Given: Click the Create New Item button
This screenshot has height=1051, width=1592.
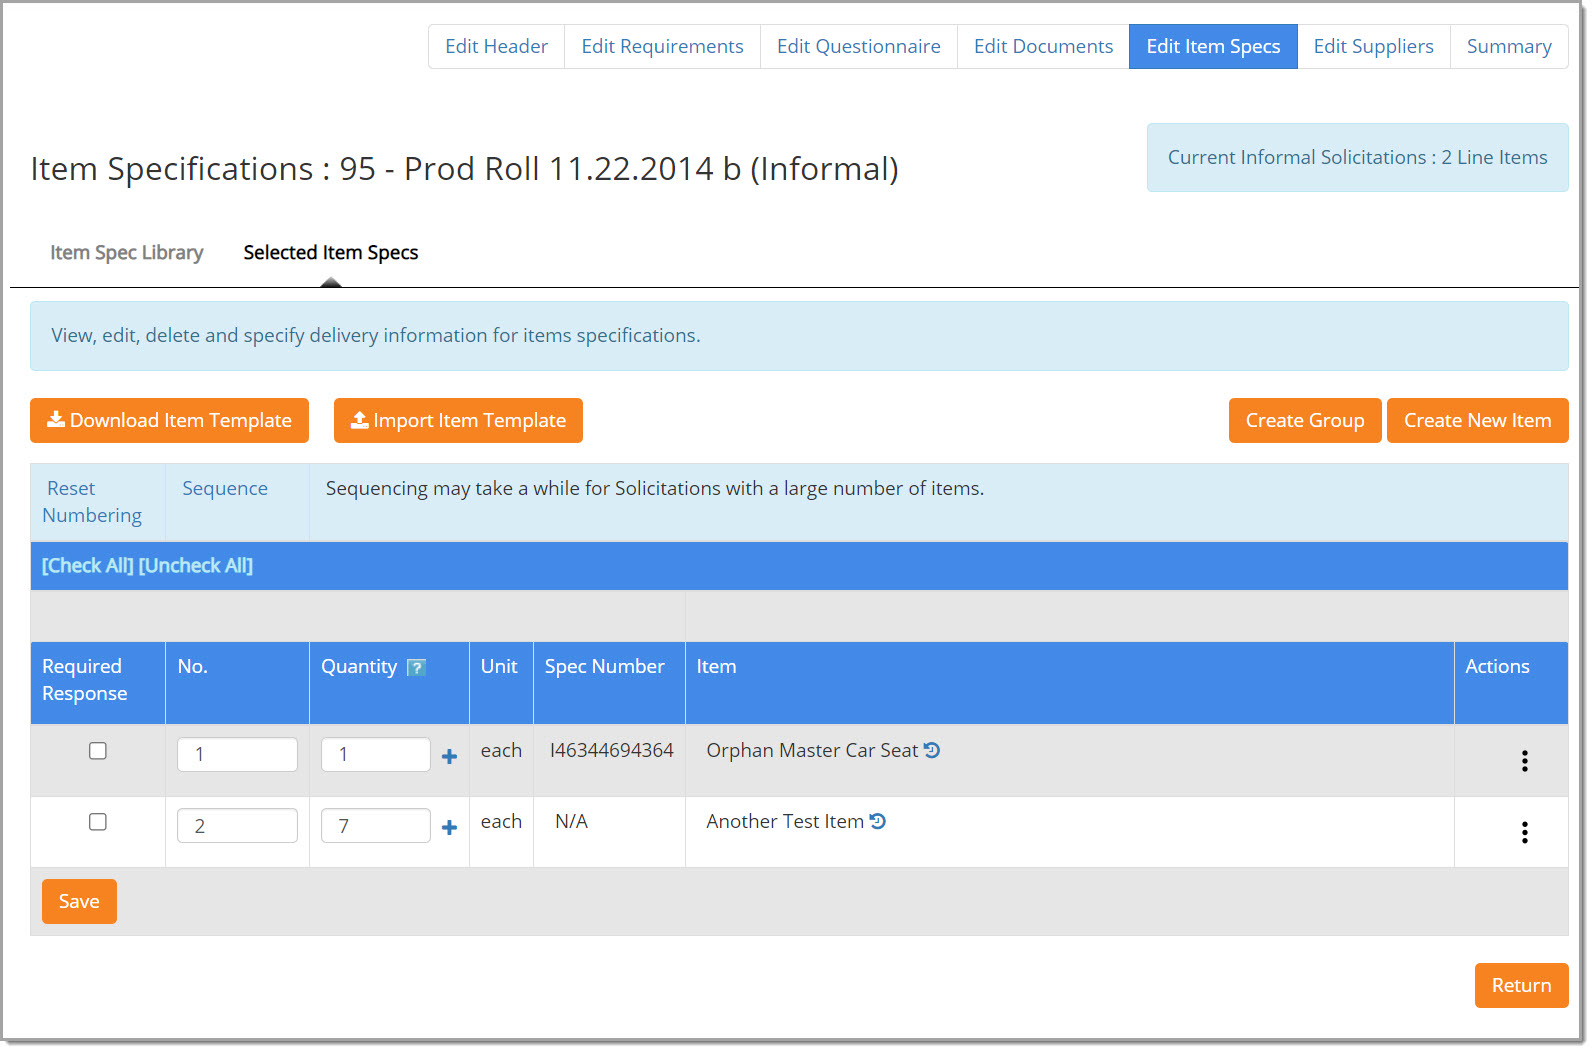Looking at the screenshot, I should coord(1477,421).
